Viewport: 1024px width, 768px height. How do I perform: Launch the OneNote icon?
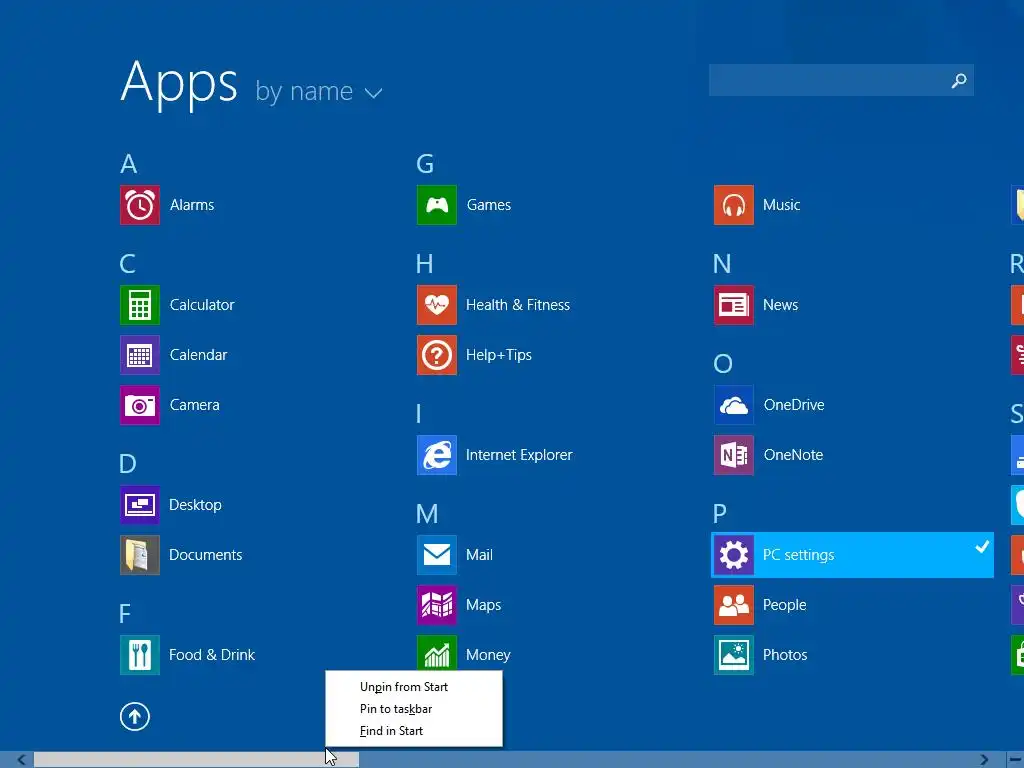(733, 455)
